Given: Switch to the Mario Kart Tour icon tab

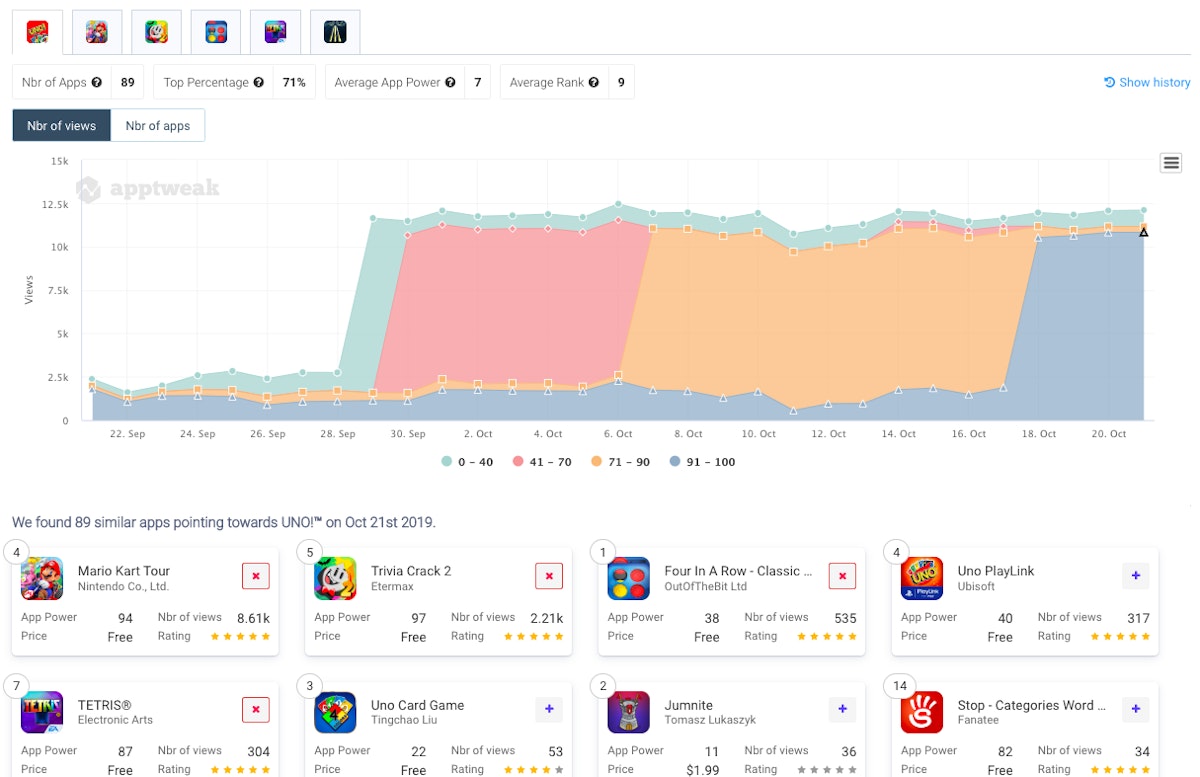Looking at the screenshot, I should (97, 32).
